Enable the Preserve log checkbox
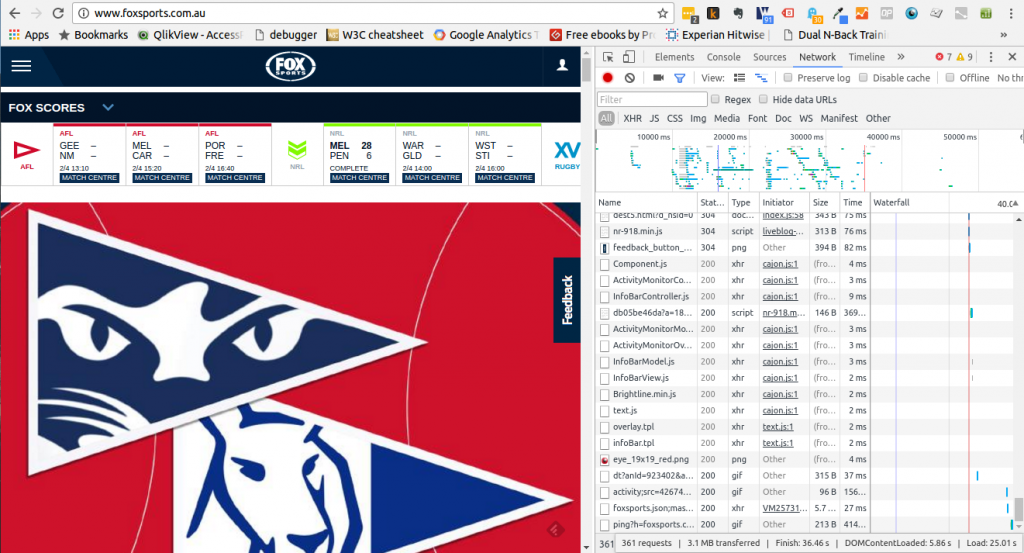1024x553 pixels. click(x=788, y=78)
